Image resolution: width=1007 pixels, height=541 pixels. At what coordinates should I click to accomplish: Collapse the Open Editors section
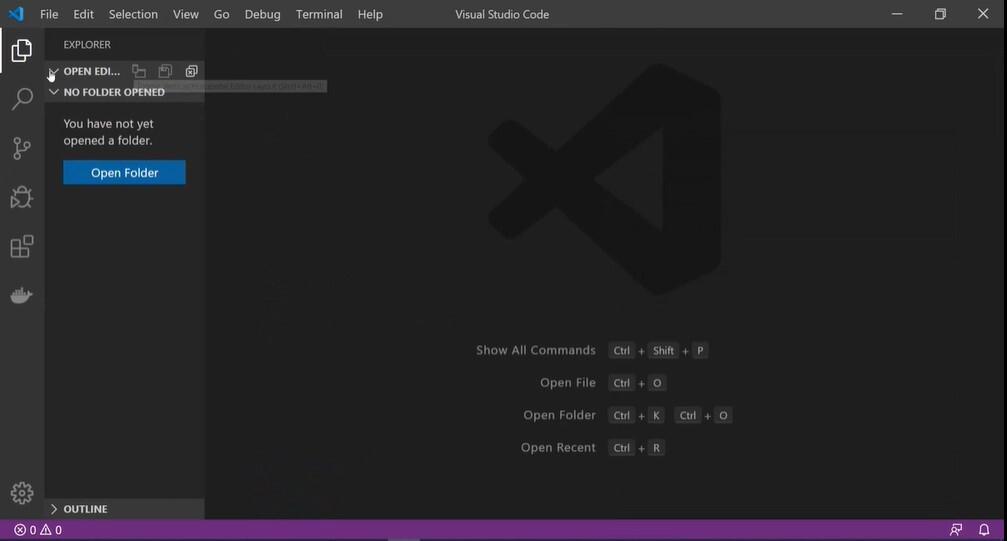point(54,71)
